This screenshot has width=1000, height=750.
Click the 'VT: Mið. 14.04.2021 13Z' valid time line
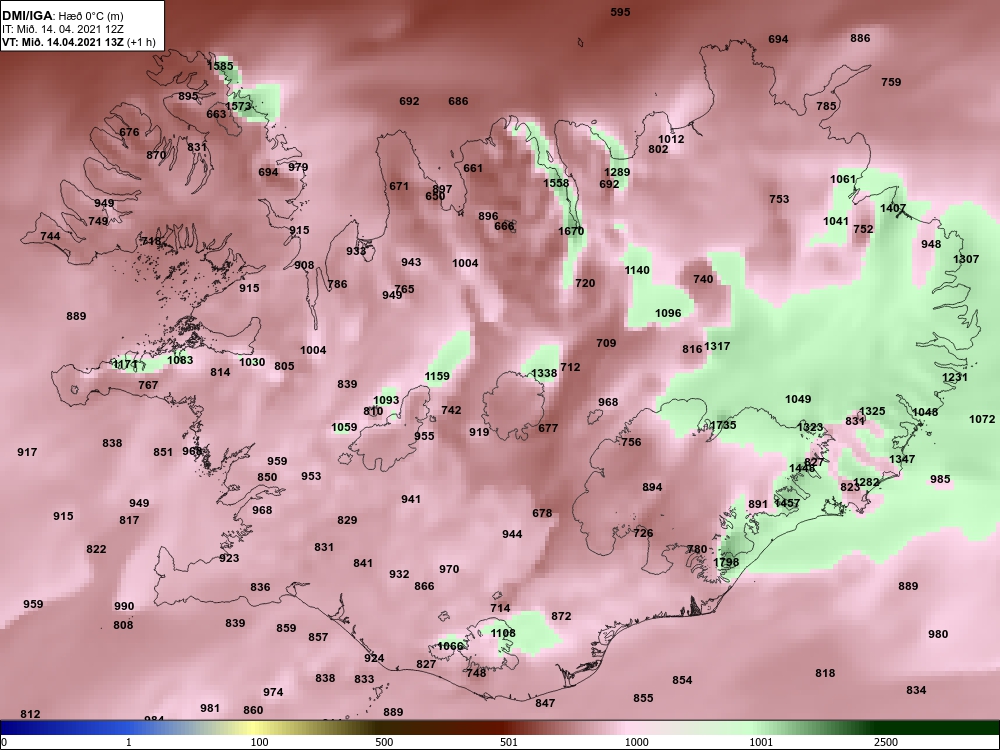pyautogui.click(x=64, y=42)
